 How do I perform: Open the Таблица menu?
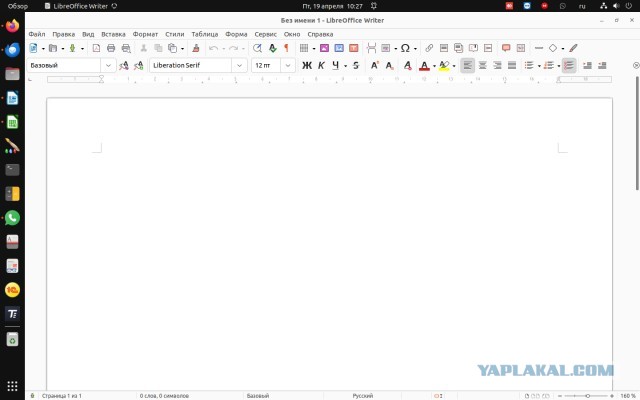[x=205, y=34]
